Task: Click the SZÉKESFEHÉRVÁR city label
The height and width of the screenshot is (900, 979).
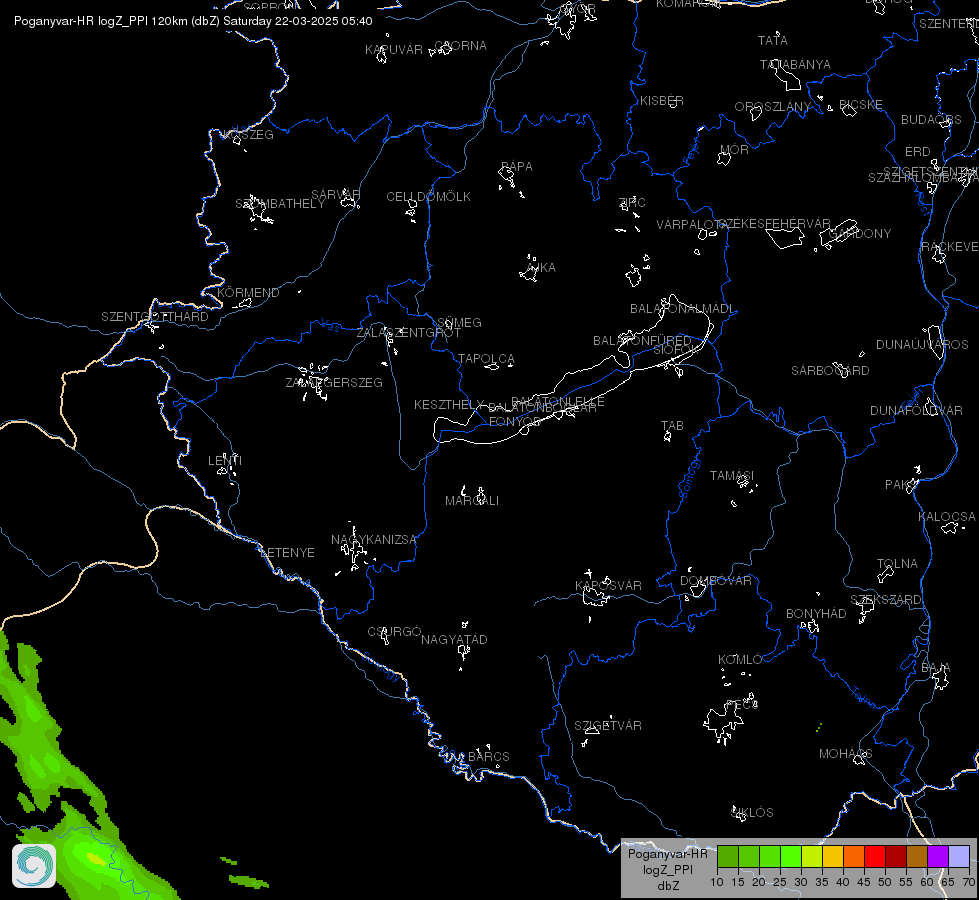Action: [x=774, y=224]
